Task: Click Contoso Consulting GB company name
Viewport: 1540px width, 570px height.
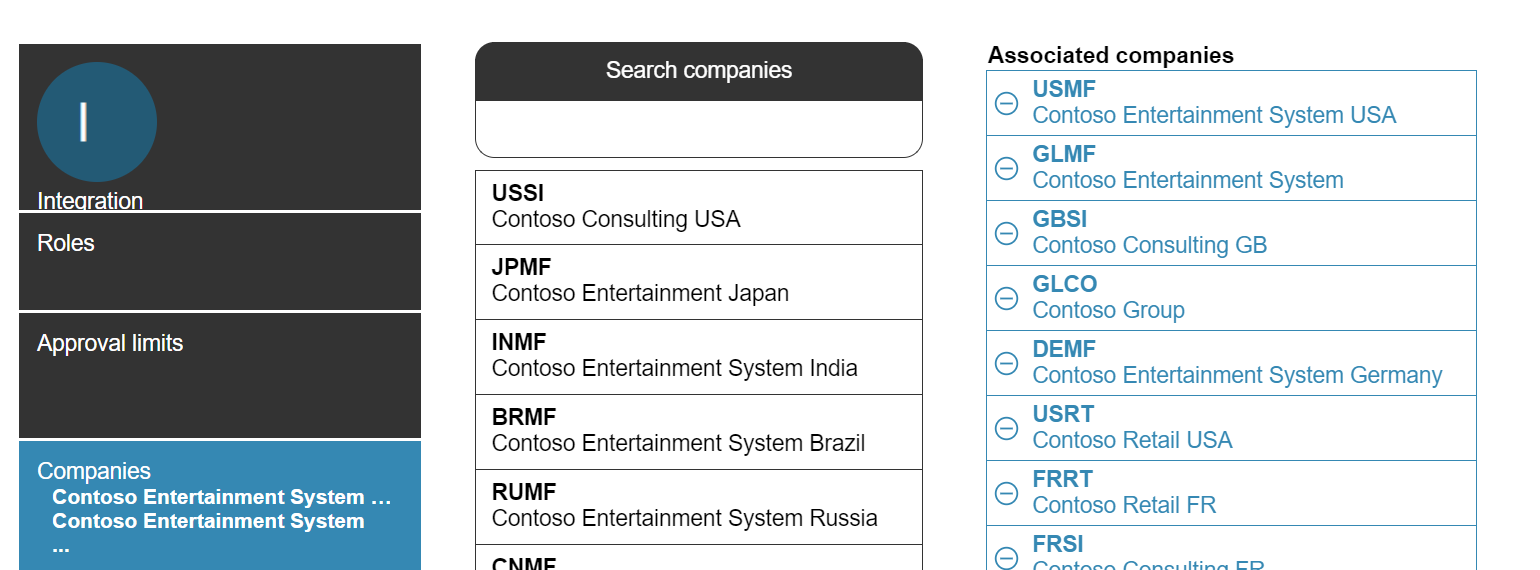Action: tap(1150, 245)
